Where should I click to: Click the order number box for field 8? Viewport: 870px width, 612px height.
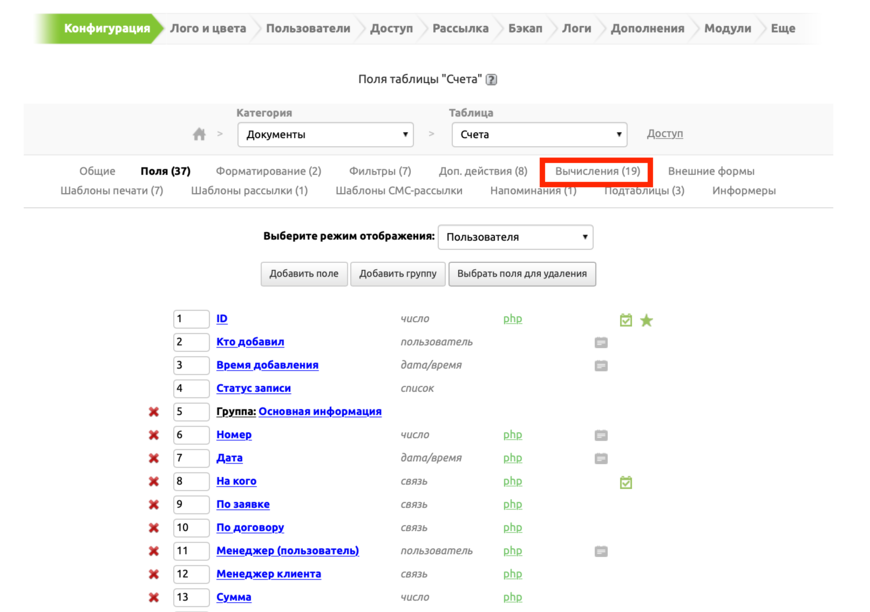pyautogui.click(x=190, y=482)
